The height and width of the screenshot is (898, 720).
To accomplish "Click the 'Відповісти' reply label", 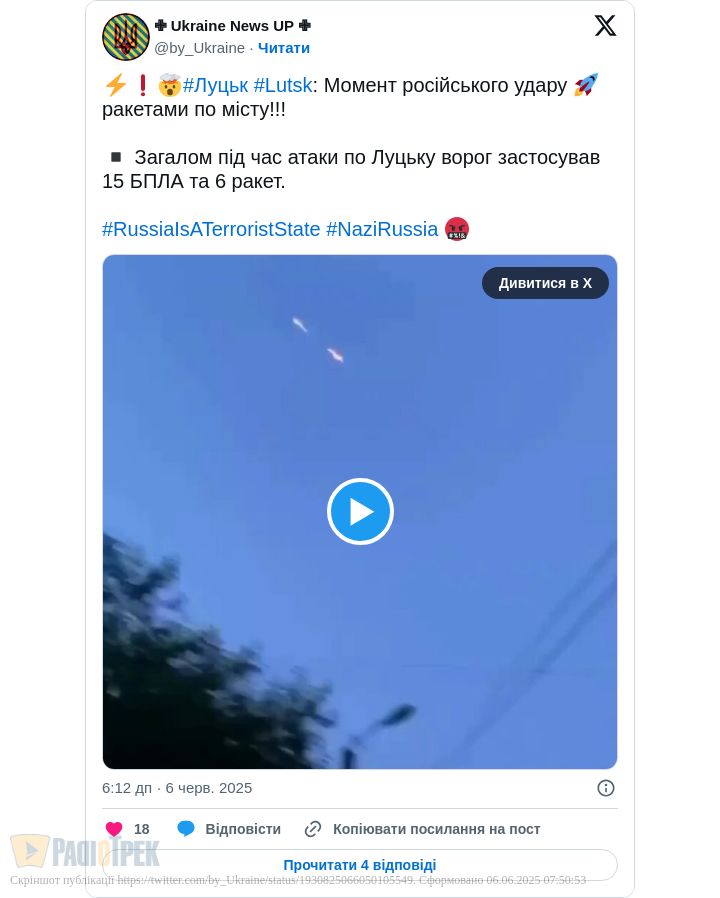I will 243,829.
